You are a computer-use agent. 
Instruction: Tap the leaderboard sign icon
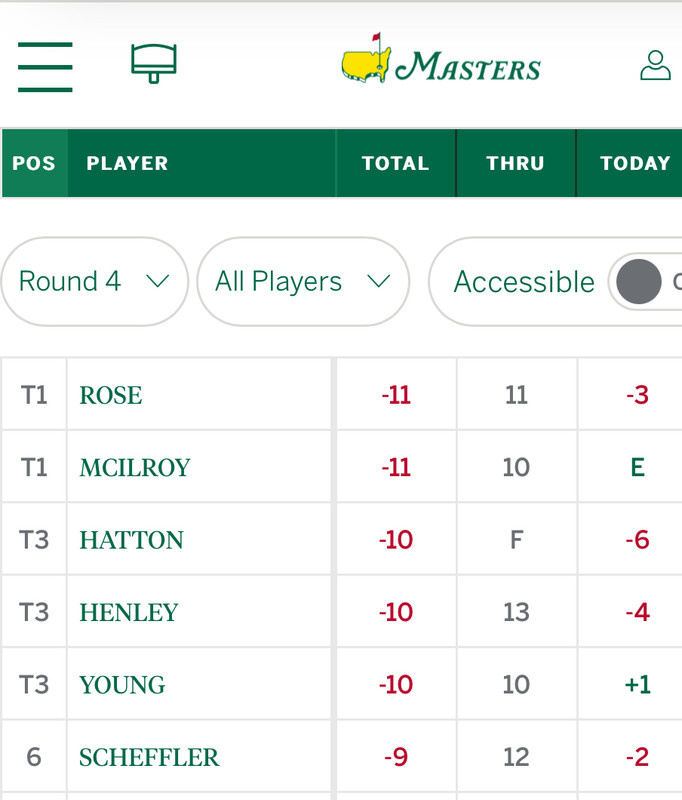(x=154, y=63)
